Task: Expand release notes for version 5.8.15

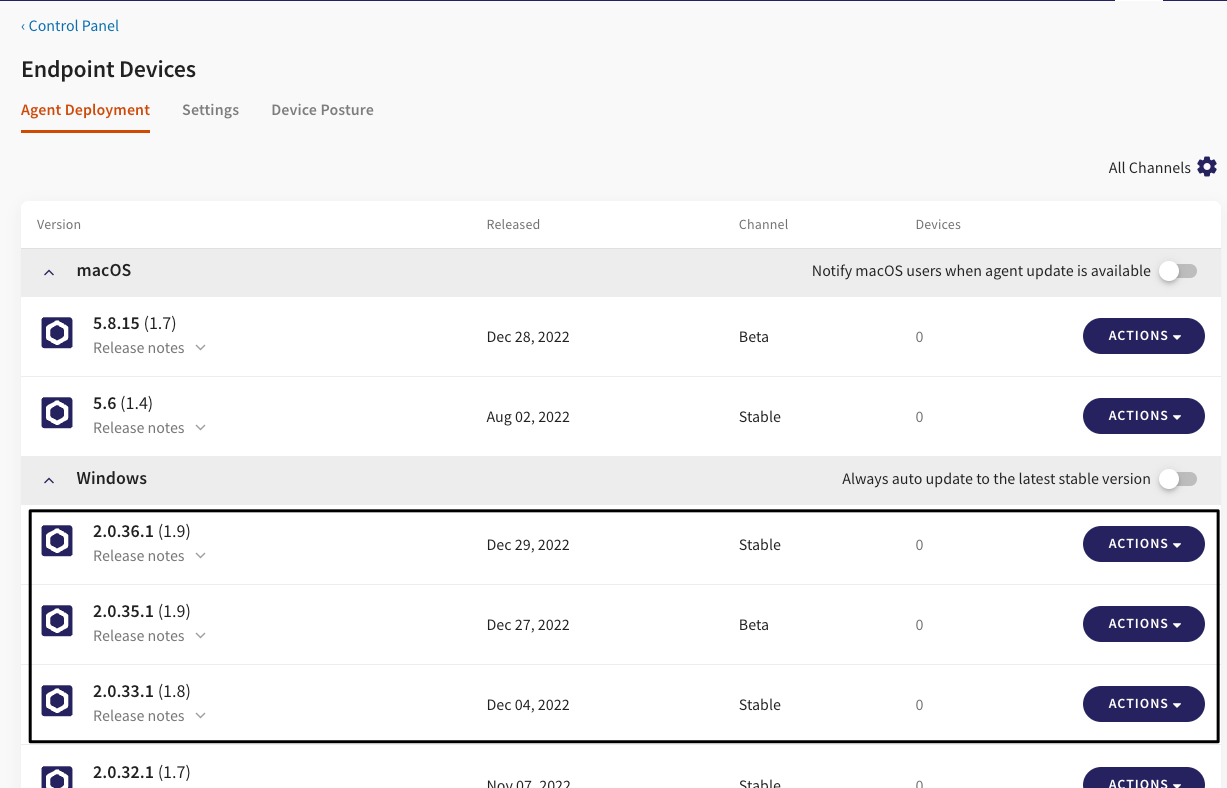Action: 149,348
